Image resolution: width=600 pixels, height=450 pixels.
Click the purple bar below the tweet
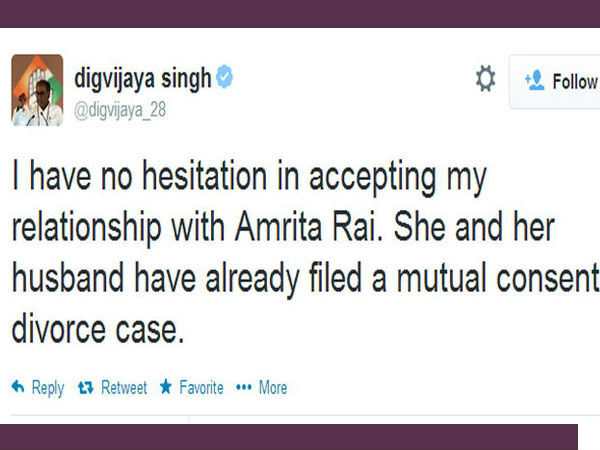click(288, 436)
